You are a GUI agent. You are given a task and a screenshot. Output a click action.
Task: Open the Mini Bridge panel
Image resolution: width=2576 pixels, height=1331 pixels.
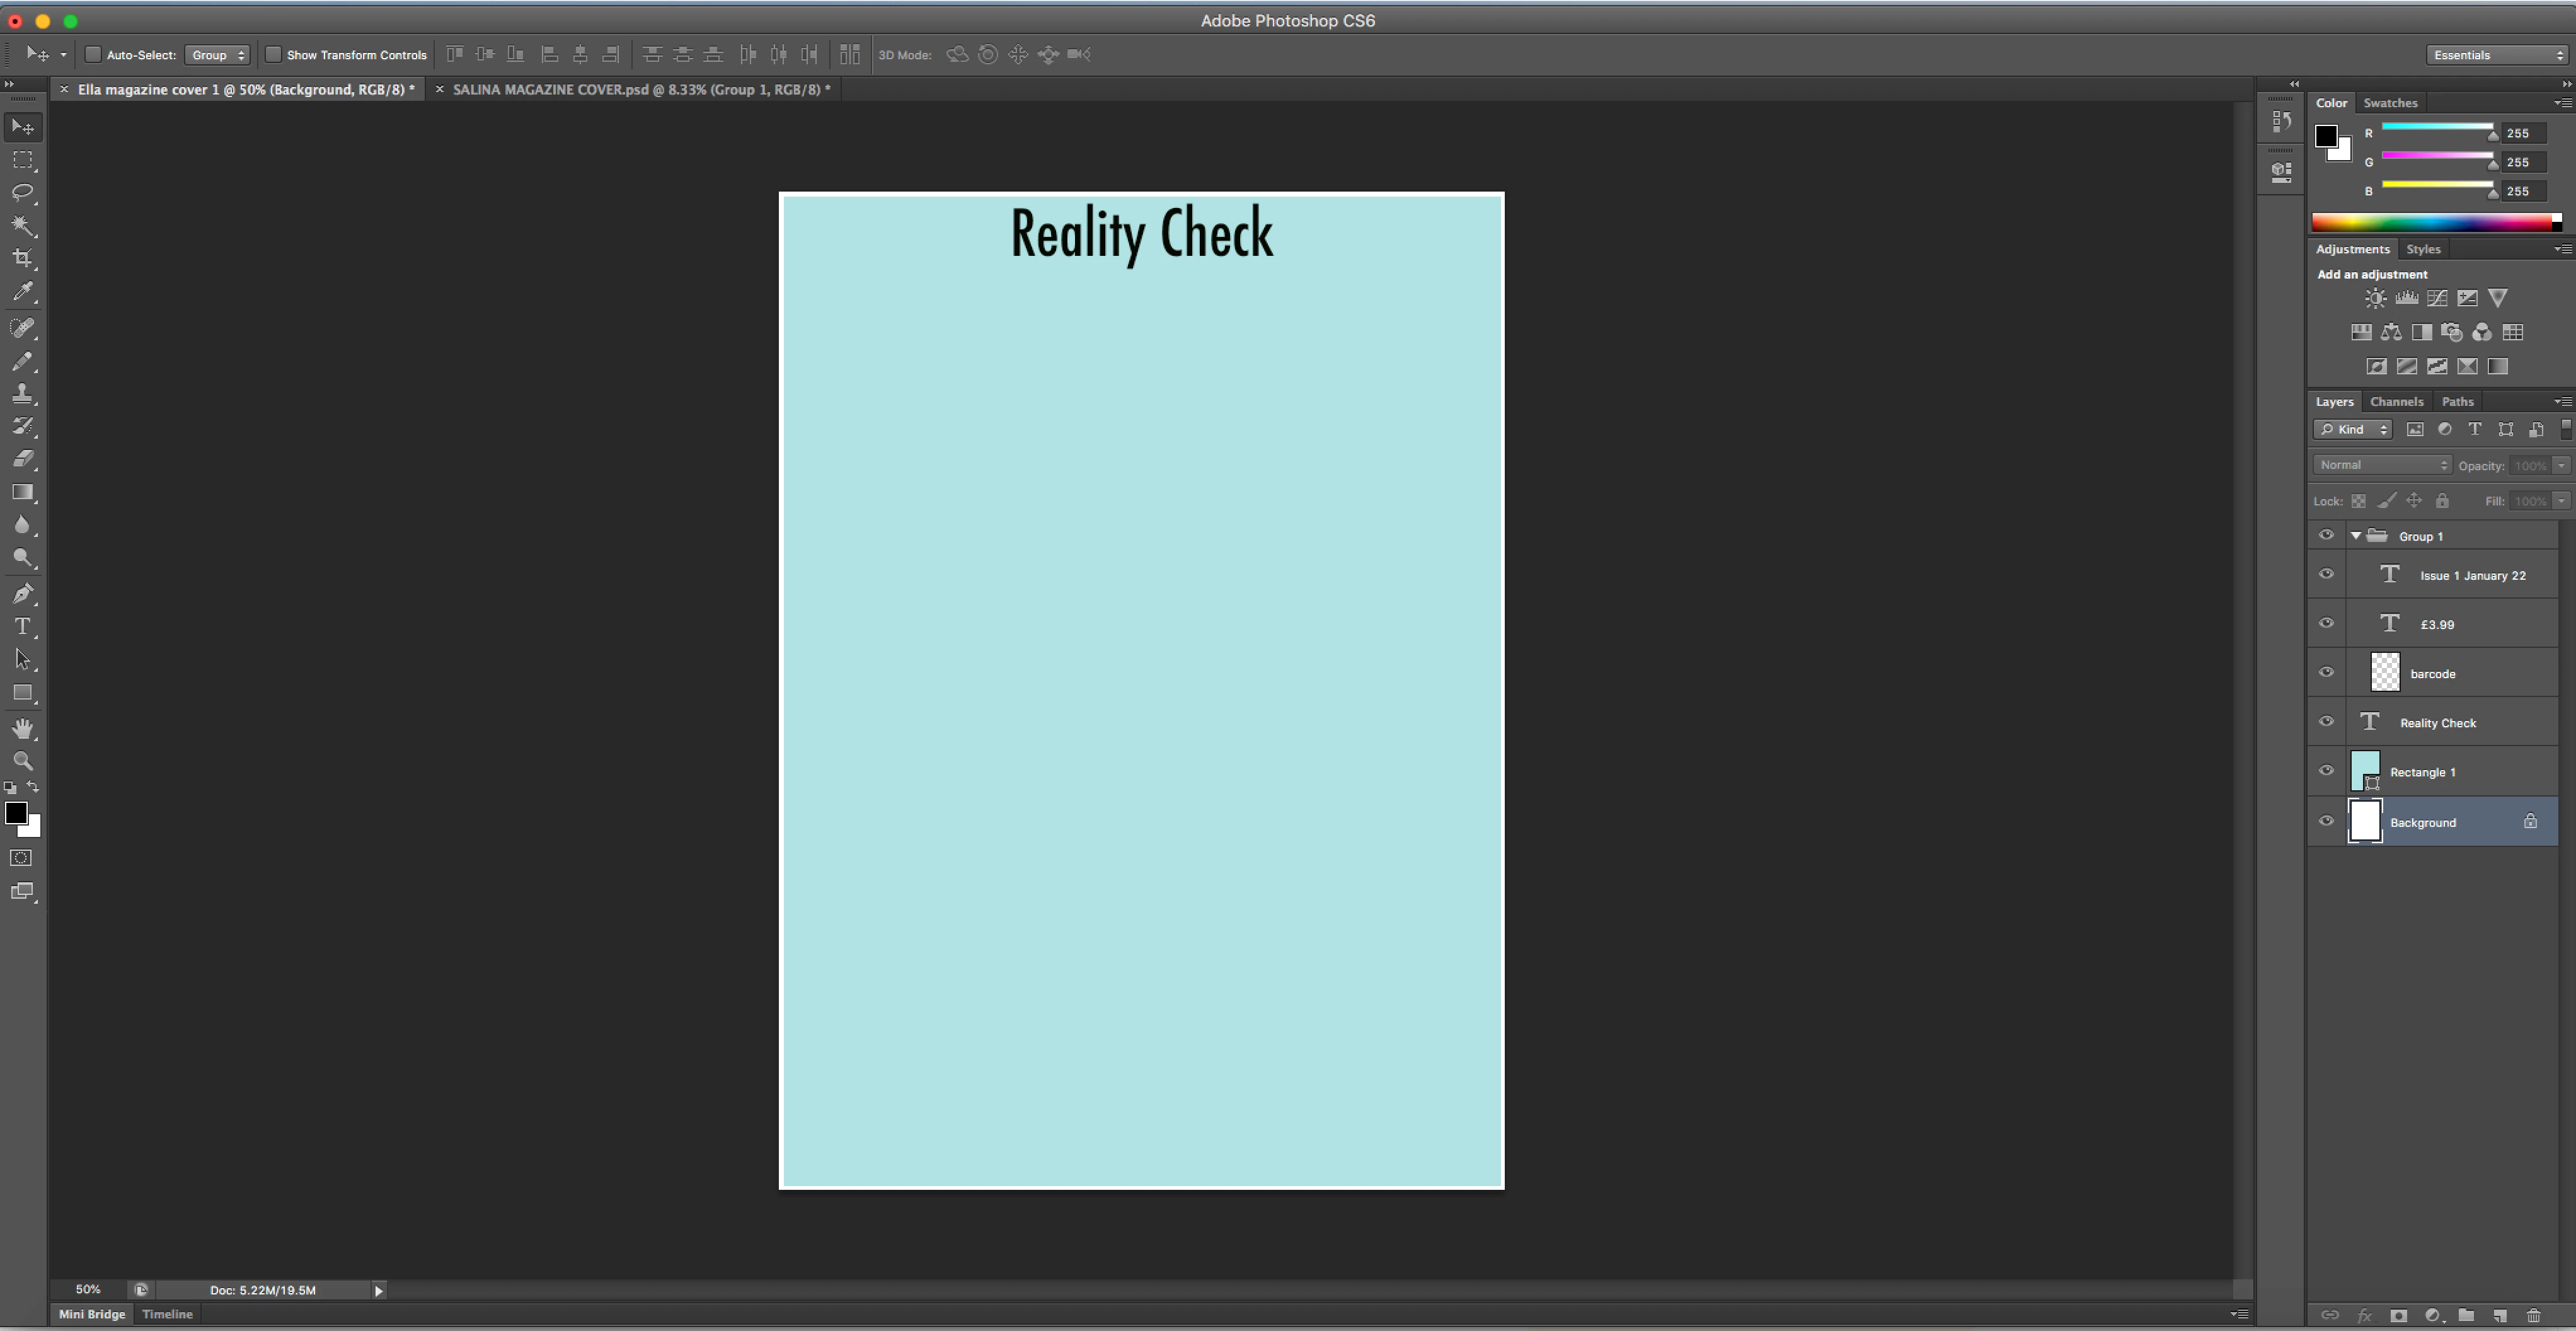tap(92, 1314)
